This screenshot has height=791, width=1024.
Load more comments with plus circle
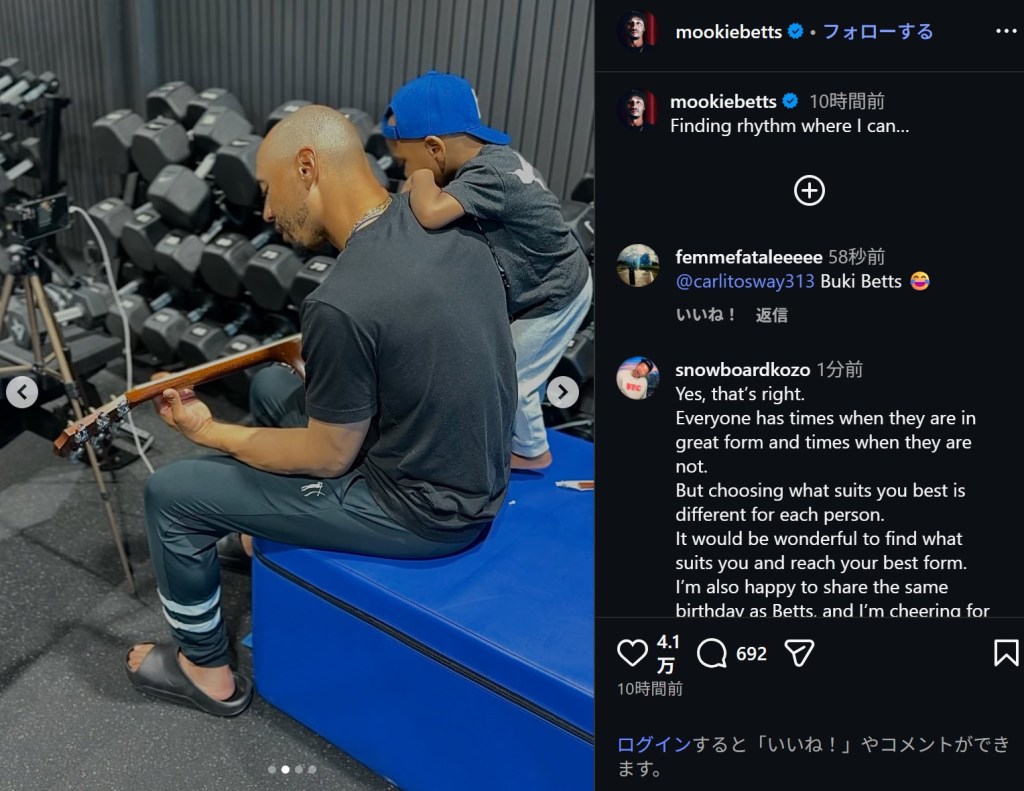coord(809,191)
